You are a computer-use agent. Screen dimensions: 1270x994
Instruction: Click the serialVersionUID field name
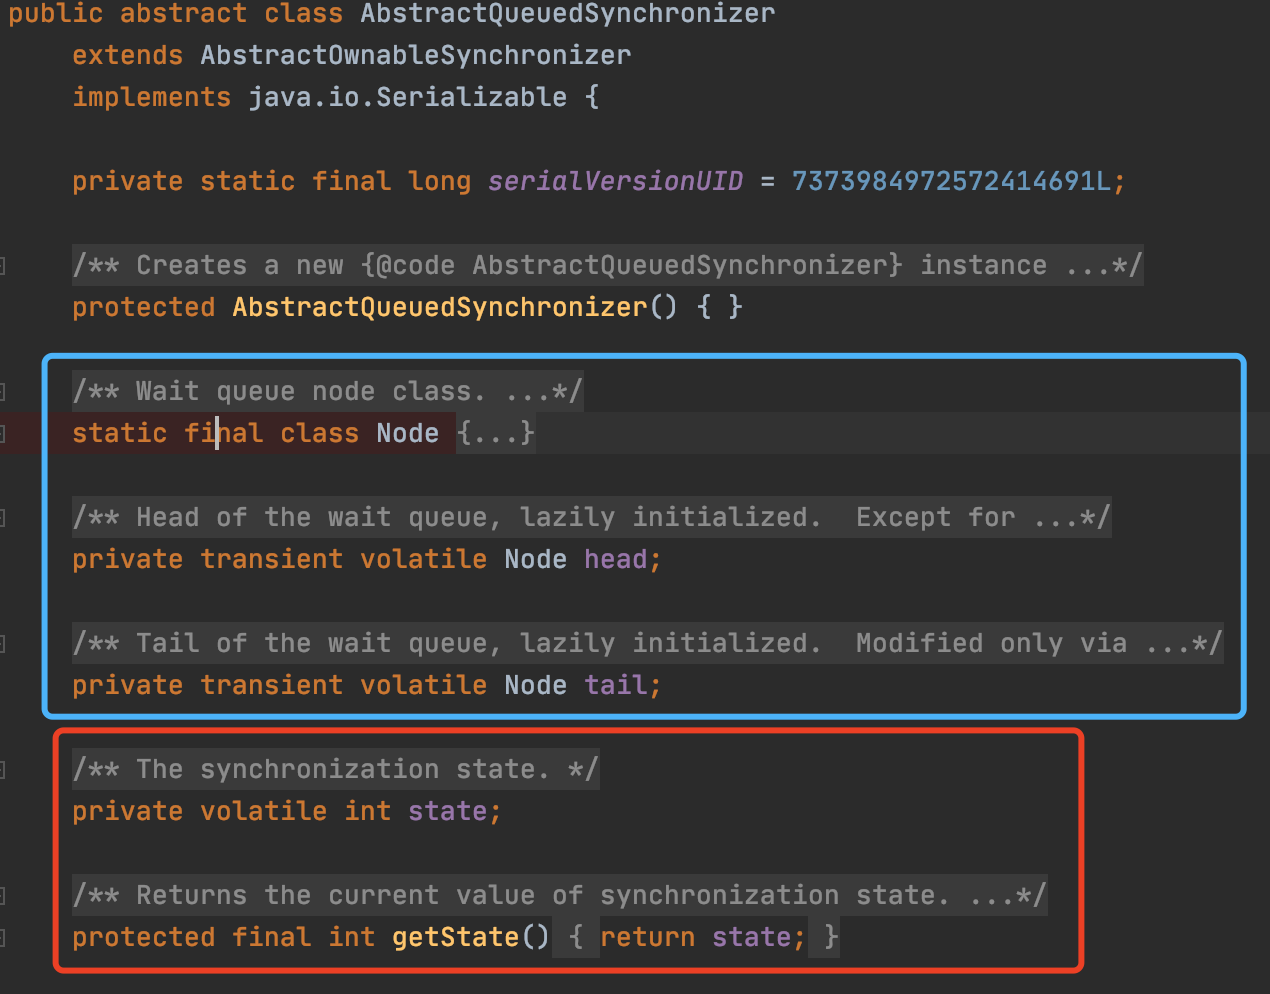pos(615,182)
